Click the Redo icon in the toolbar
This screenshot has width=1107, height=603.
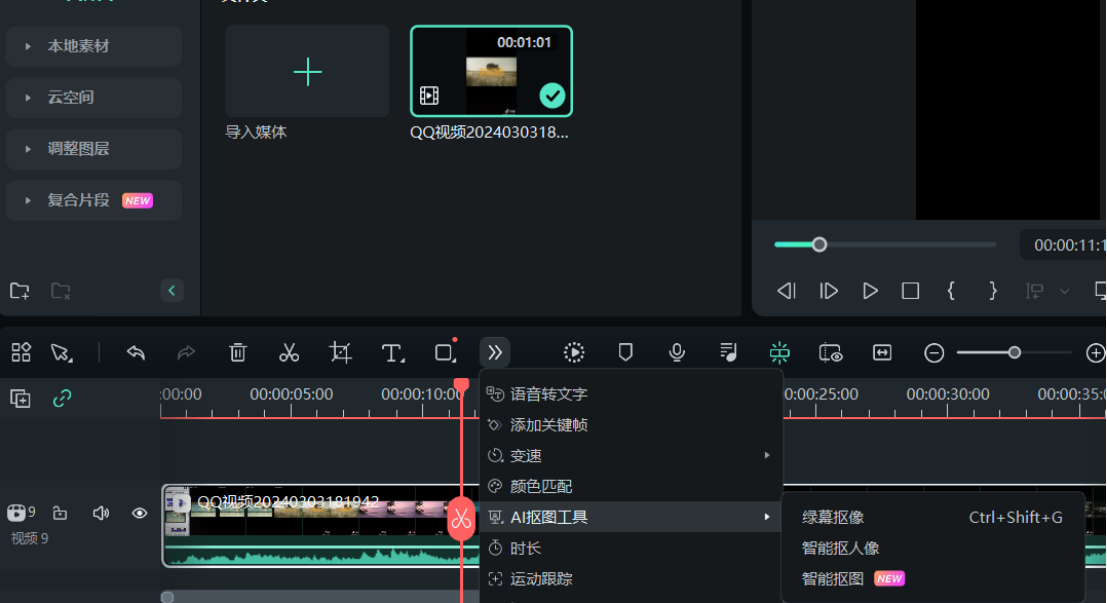pyautogui.click(x=186, y=352)
